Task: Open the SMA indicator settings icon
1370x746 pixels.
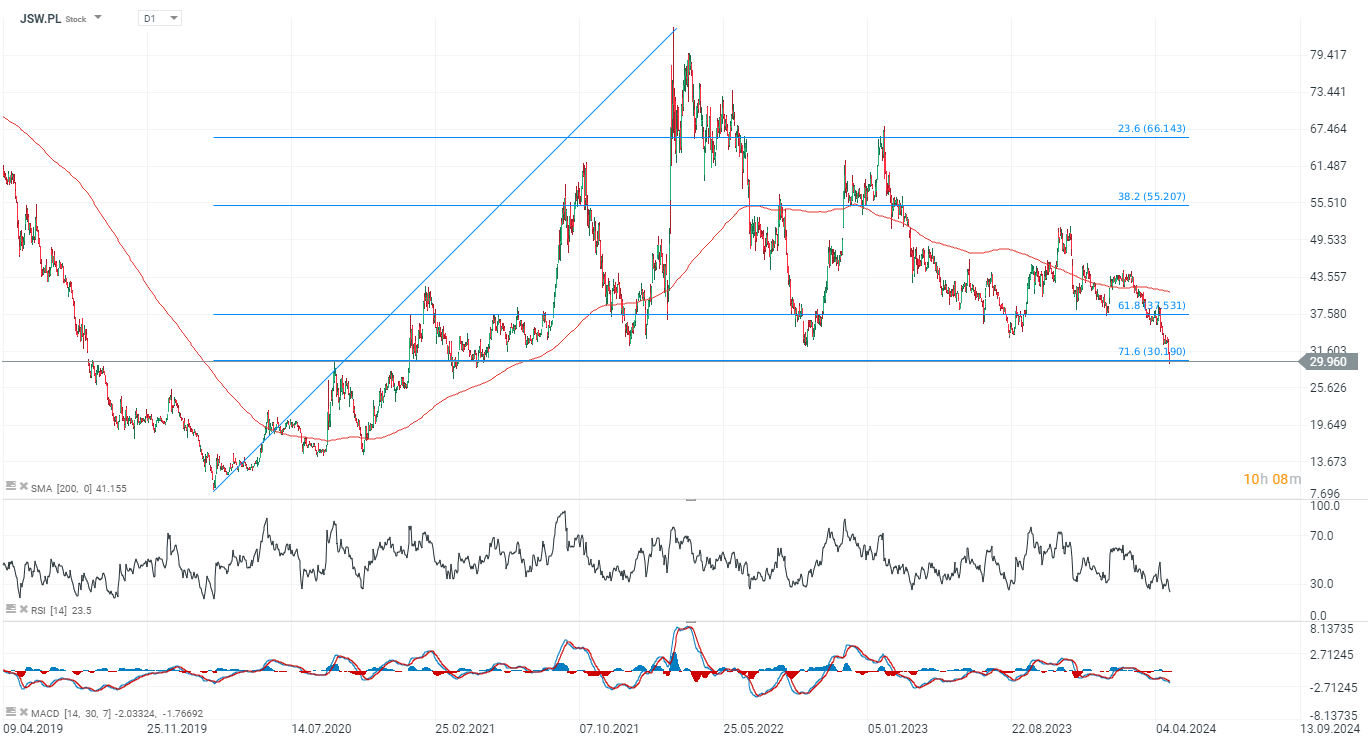Action: (11, 486)
